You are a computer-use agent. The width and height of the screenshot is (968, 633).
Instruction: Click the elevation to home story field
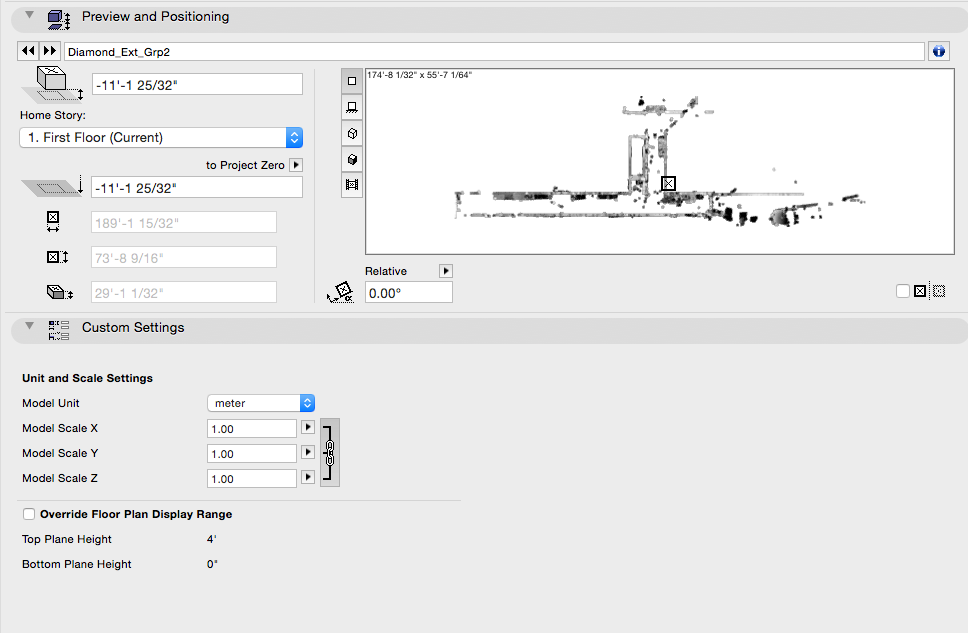(197, 85)
